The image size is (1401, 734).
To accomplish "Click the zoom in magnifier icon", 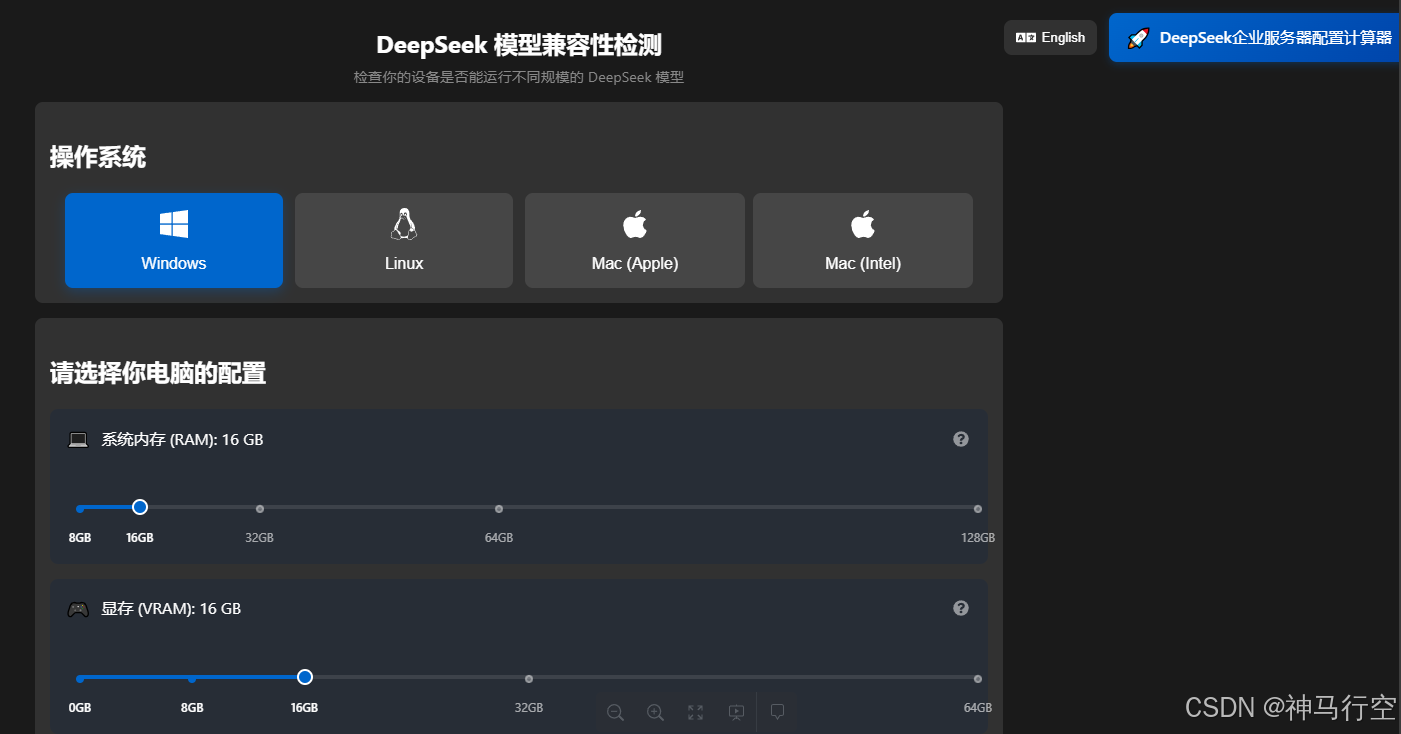I will [x=655, y=712].
